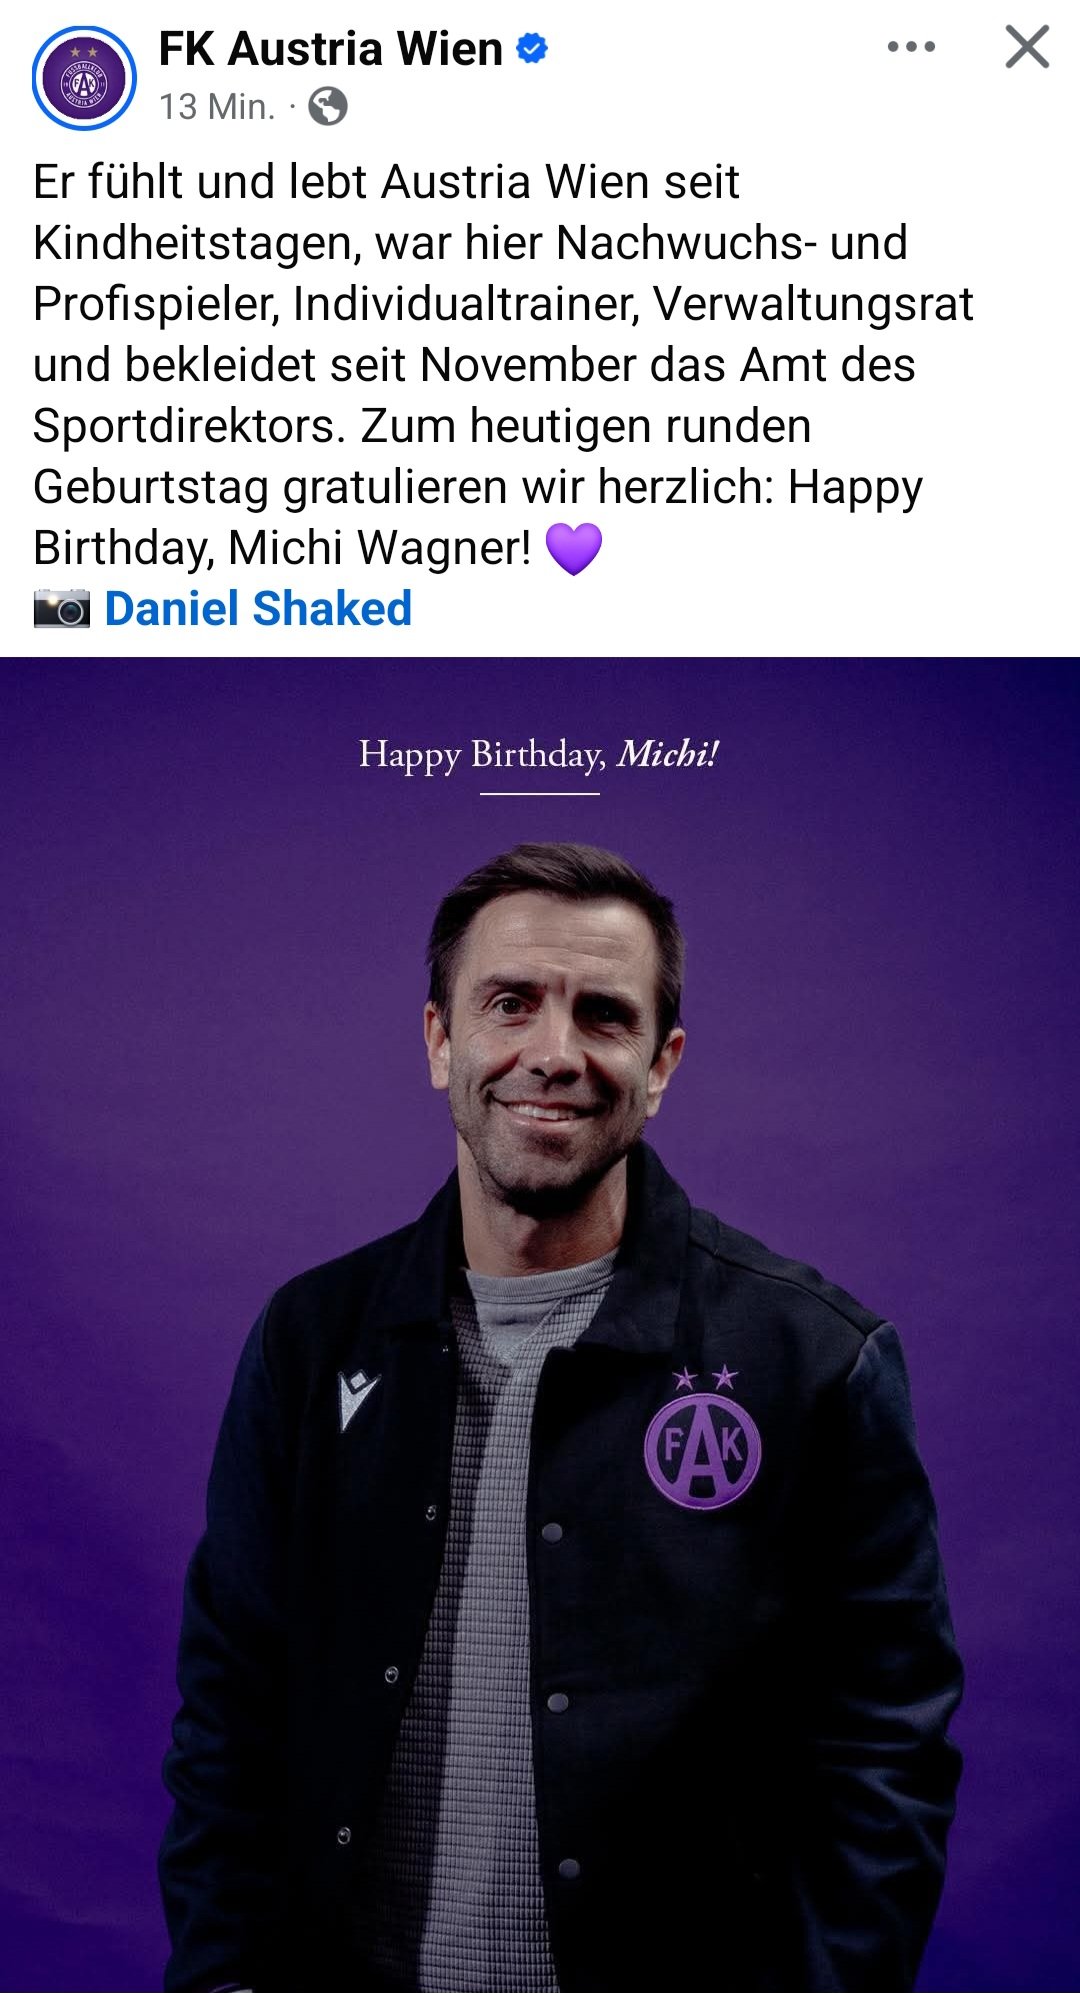The image size is (1080, 1993).
Task: Click the Happy Birthday, Michi! heading on image
Action: pos(539,755)
